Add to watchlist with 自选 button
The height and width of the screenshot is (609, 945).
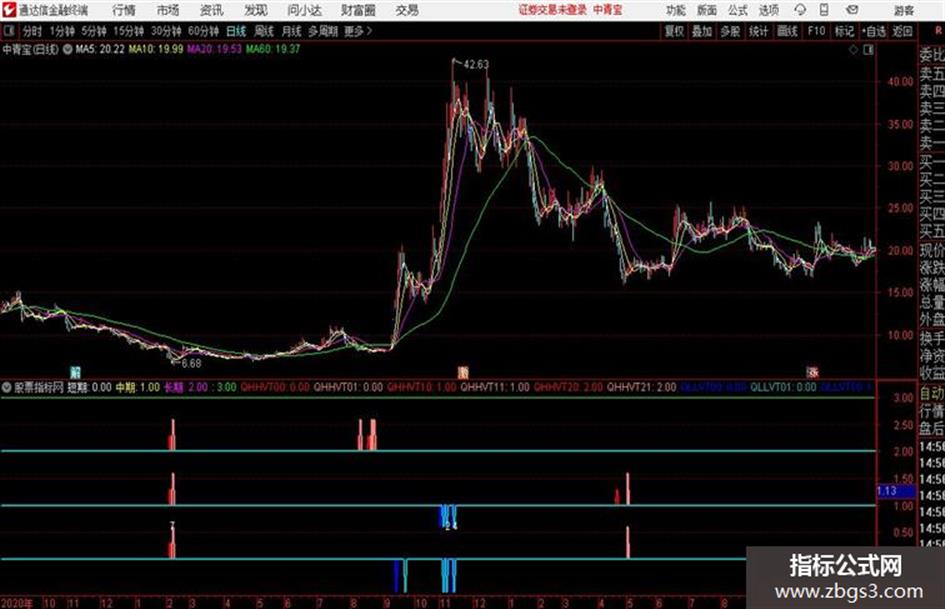tap(873, 31)
